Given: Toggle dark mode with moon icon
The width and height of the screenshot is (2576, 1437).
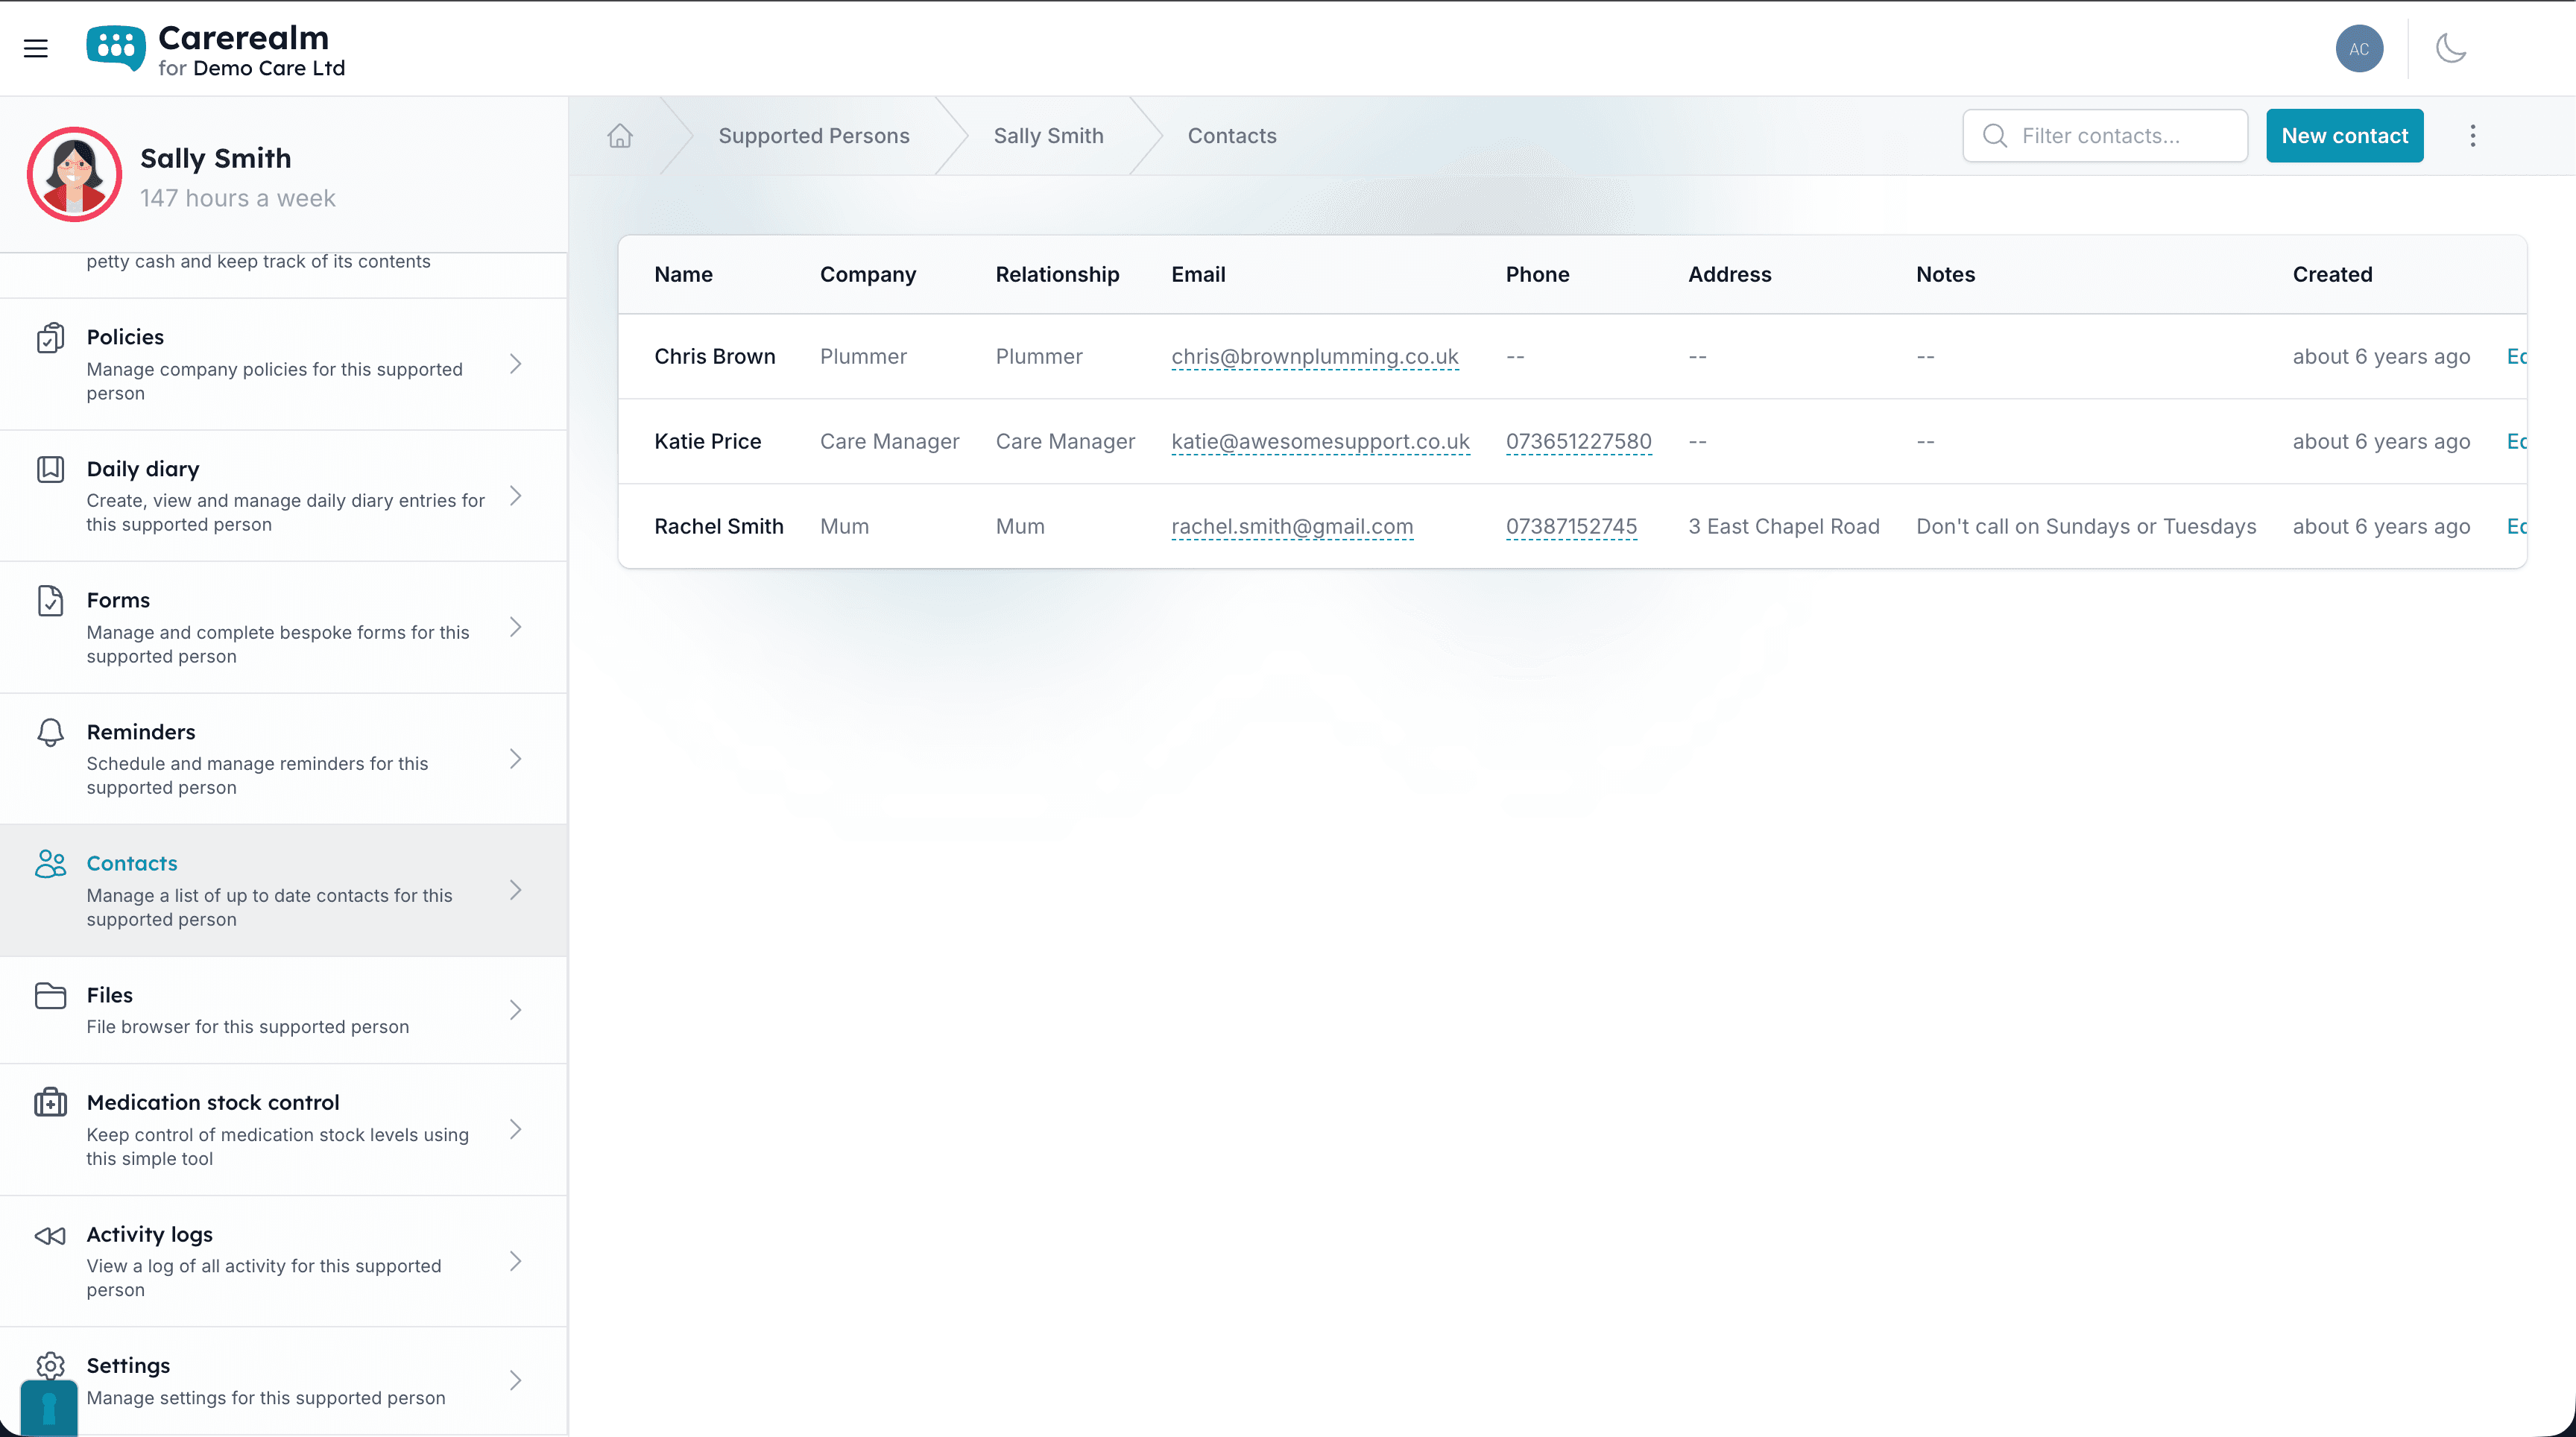Looking at the screenshot, I should (x=2451, y=48).
